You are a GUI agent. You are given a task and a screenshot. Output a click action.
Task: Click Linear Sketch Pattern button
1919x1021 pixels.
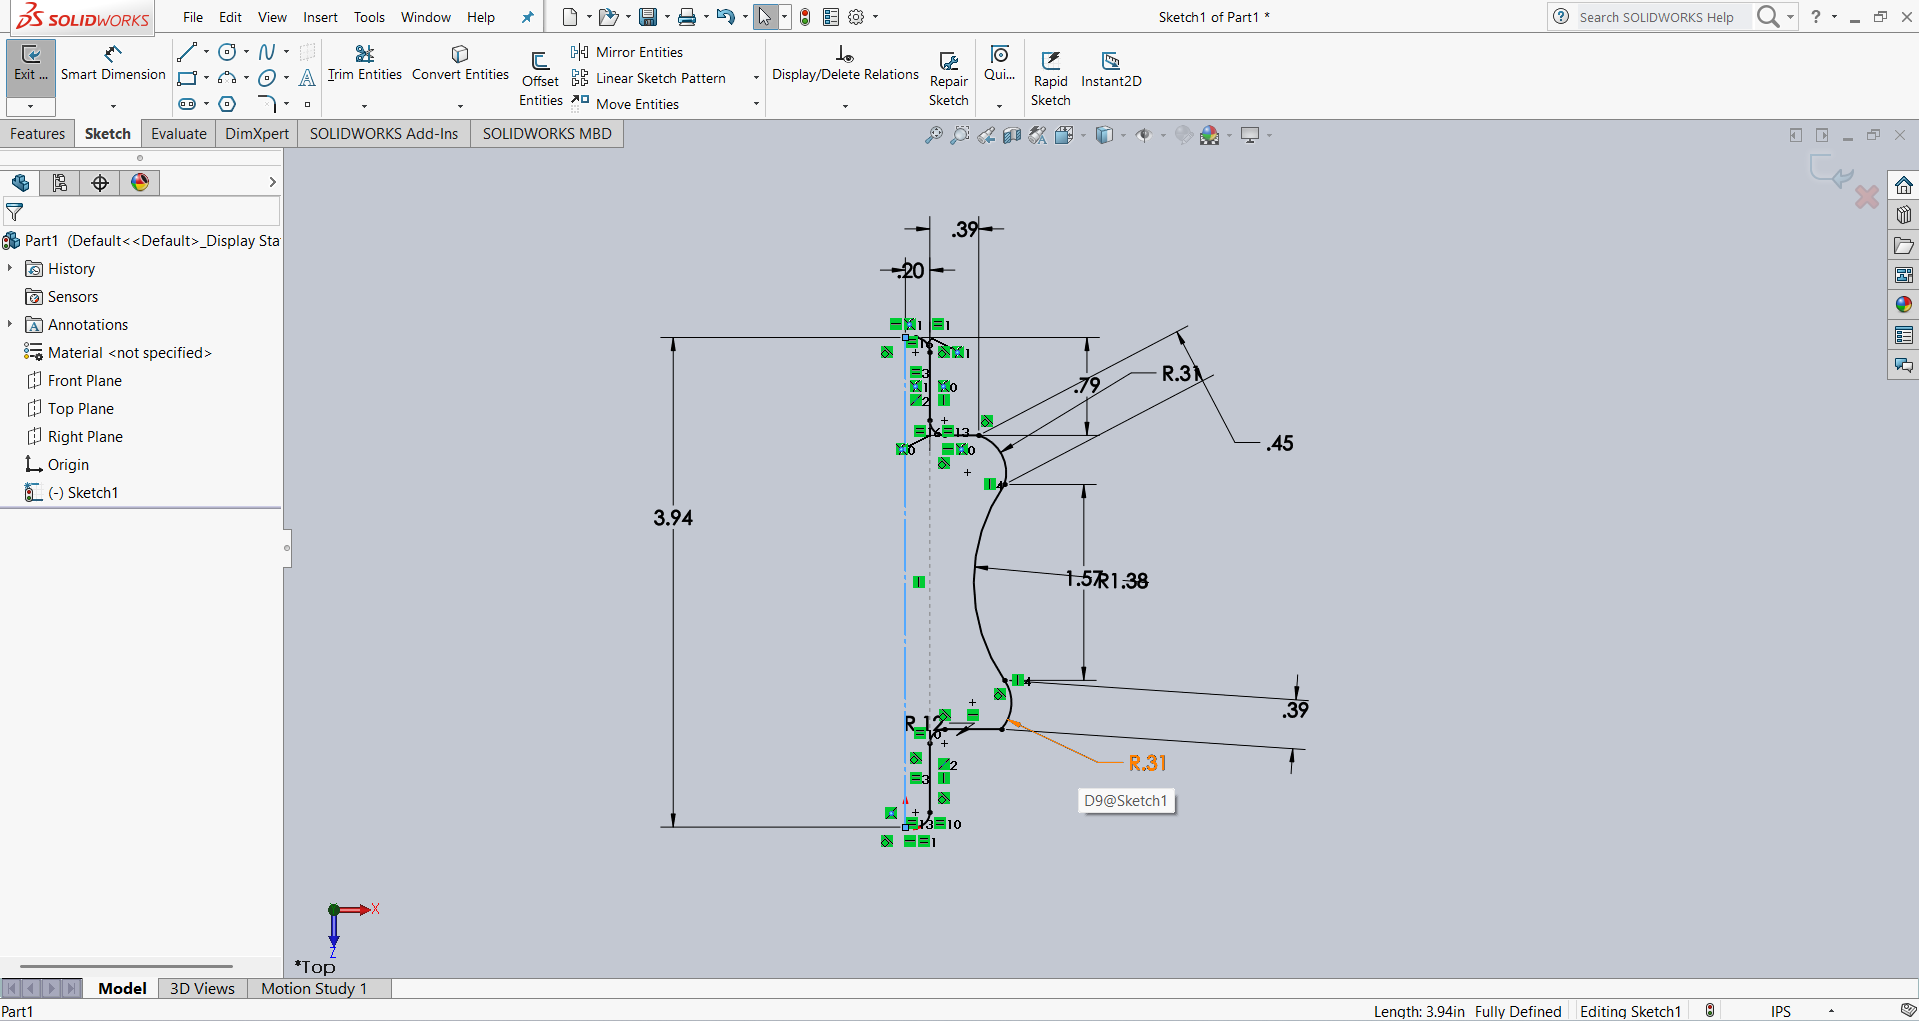point(649,78)
